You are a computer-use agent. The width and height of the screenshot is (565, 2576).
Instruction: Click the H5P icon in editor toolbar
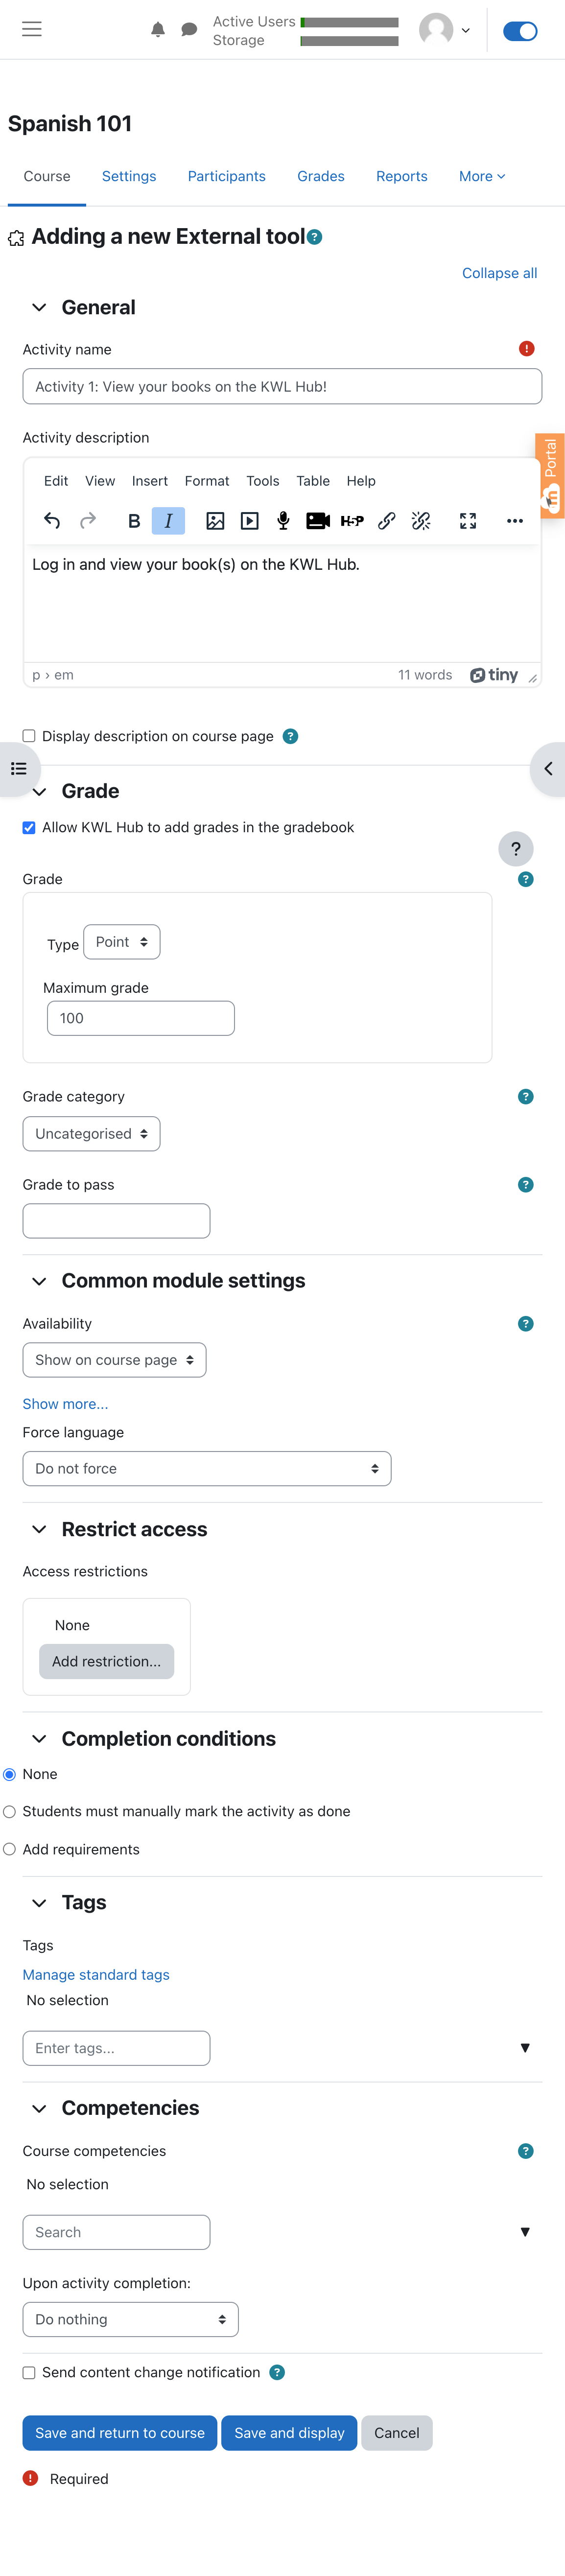click(352, 521)
